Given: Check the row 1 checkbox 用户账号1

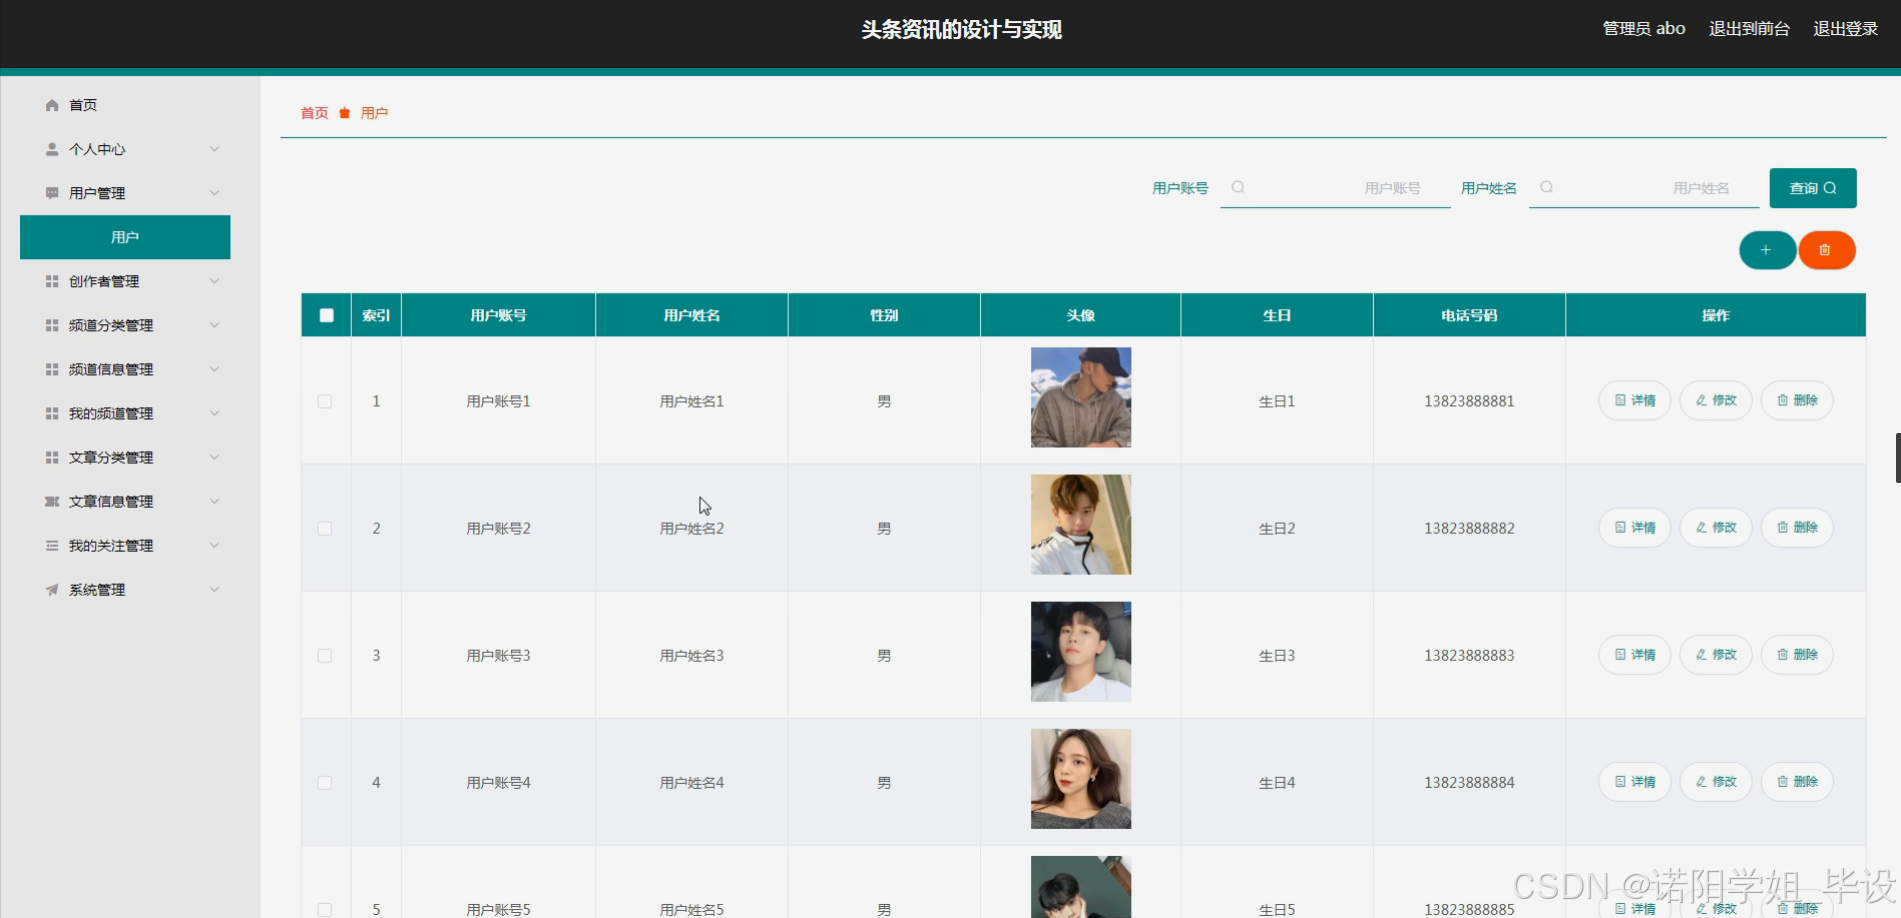Looking at the screenshot, I should [x=325, y=401].
